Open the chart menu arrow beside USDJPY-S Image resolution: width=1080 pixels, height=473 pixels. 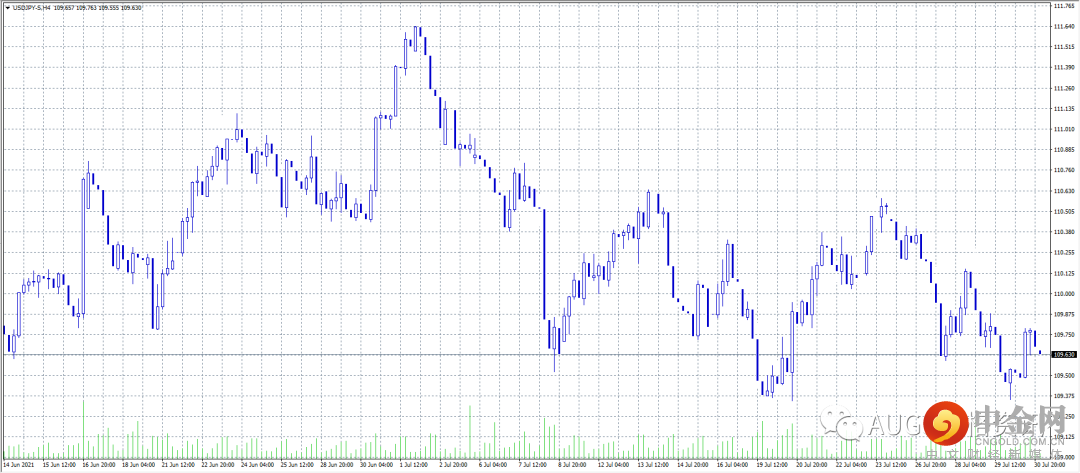click(7, 7)
